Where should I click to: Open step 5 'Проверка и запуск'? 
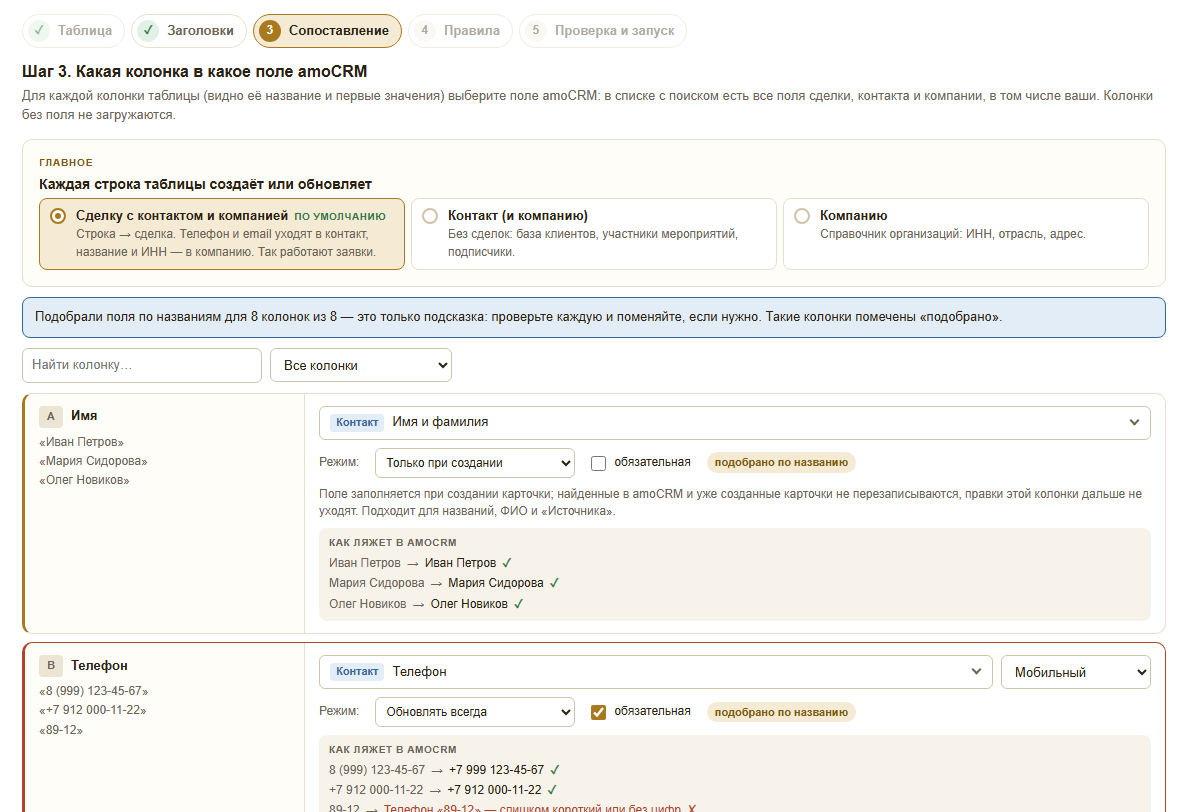pyautogui.click(x=603, y=31)
